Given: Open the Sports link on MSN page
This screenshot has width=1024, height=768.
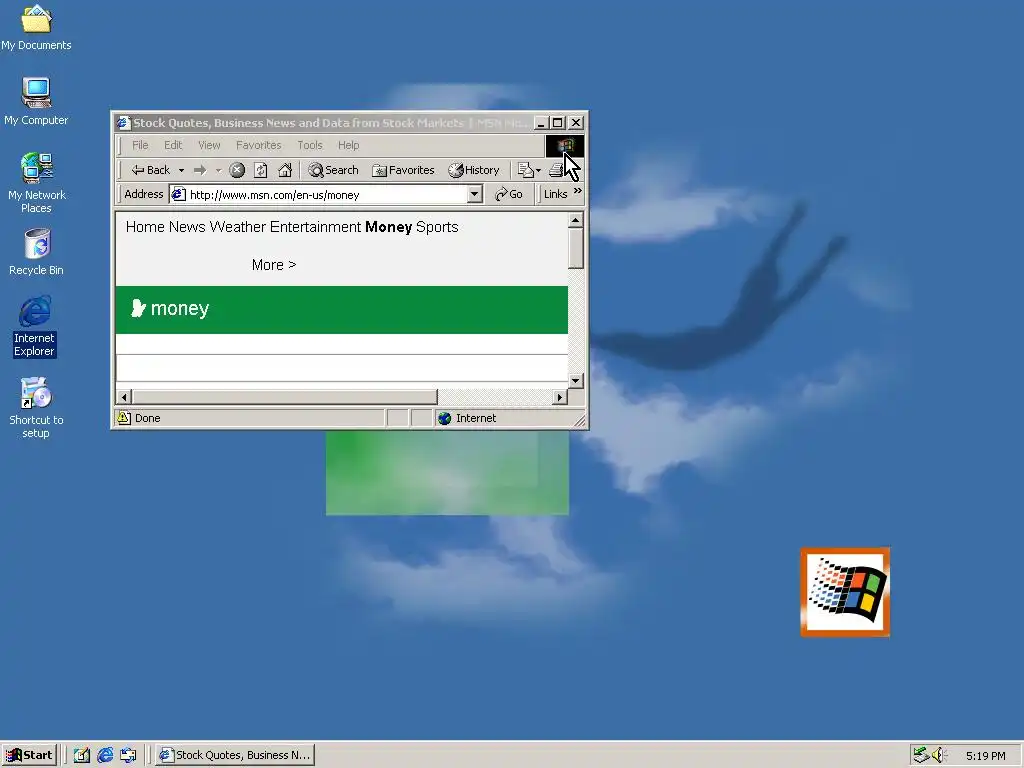Looking at the screenshot, I should 437,227.
